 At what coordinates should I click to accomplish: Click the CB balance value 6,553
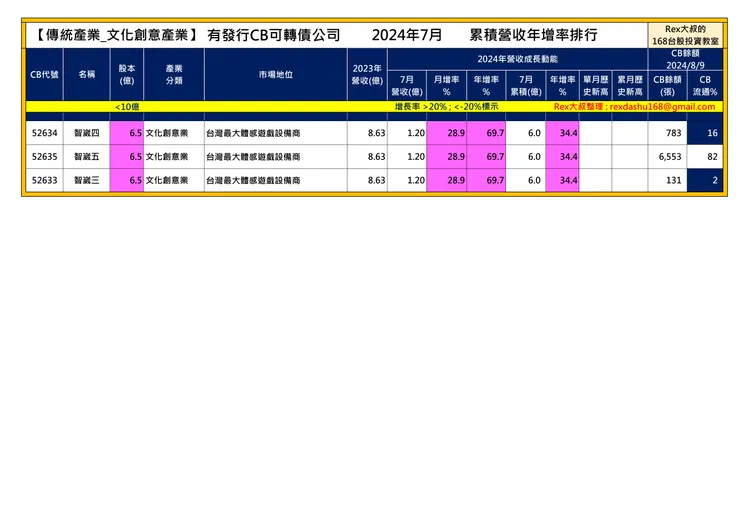tap(667, 157)
